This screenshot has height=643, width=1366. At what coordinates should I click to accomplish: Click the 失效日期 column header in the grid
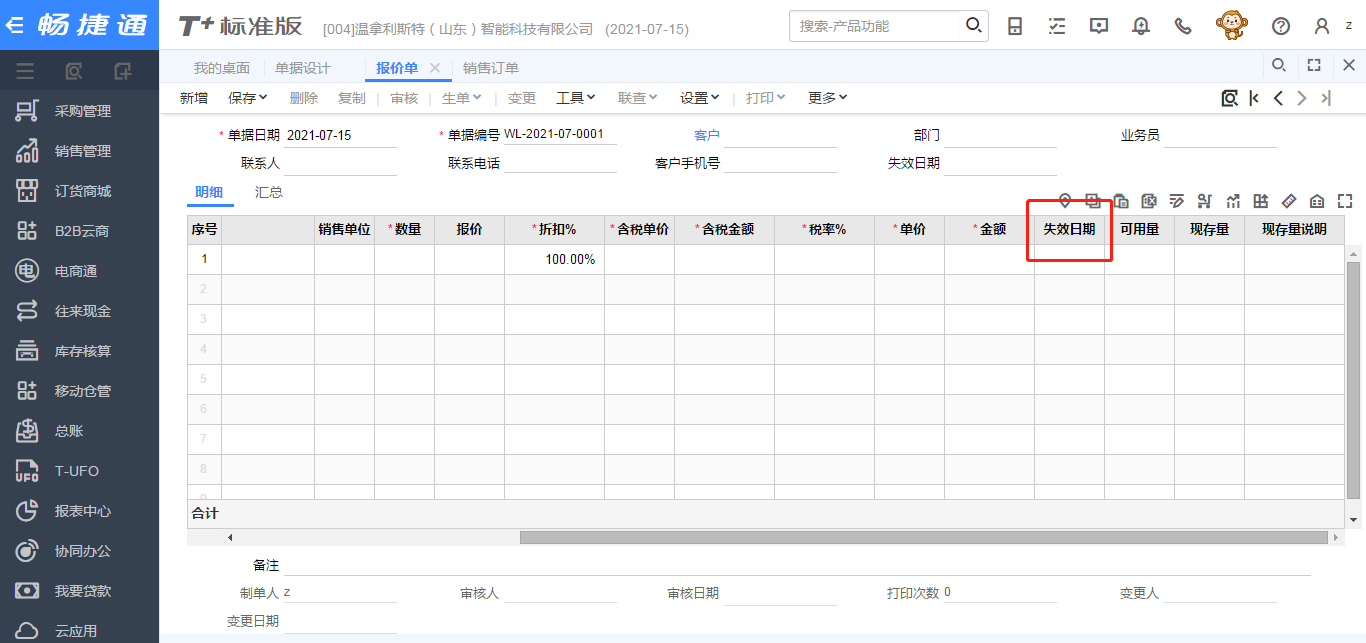coord(1069,229)
